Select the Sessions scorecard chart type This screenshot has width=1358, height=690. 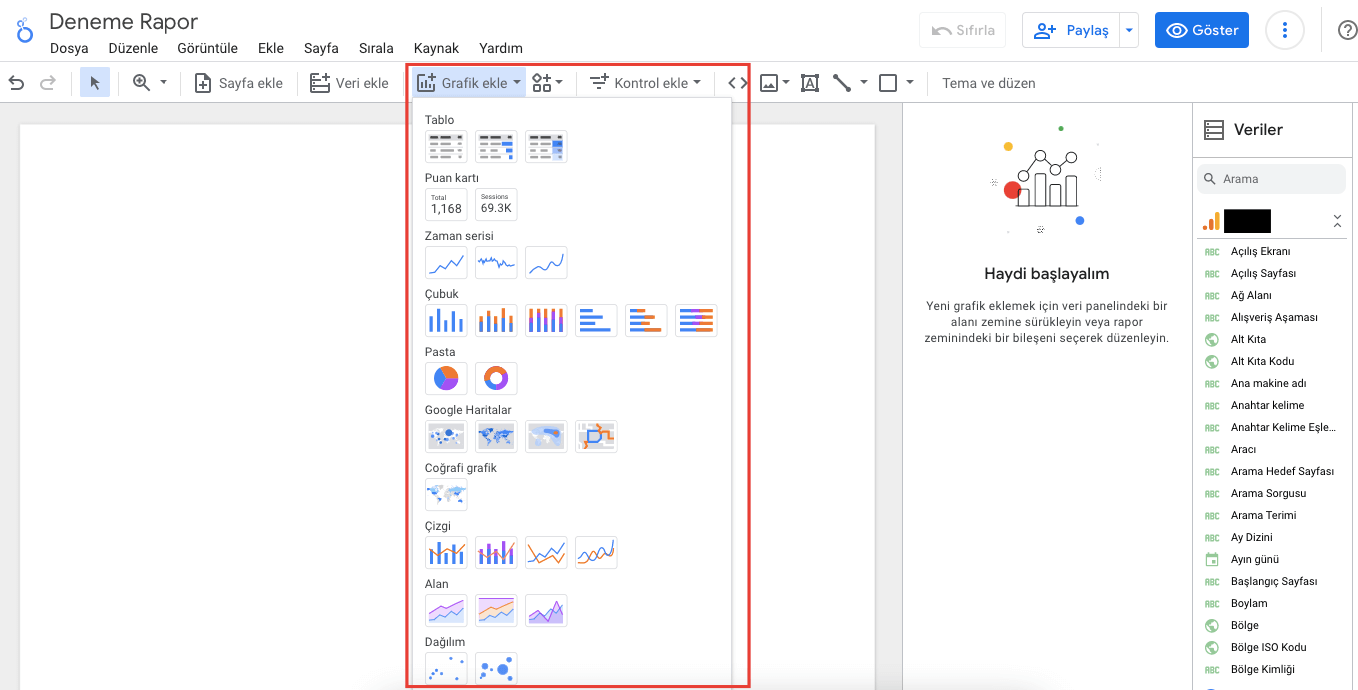tap(495, 204)
